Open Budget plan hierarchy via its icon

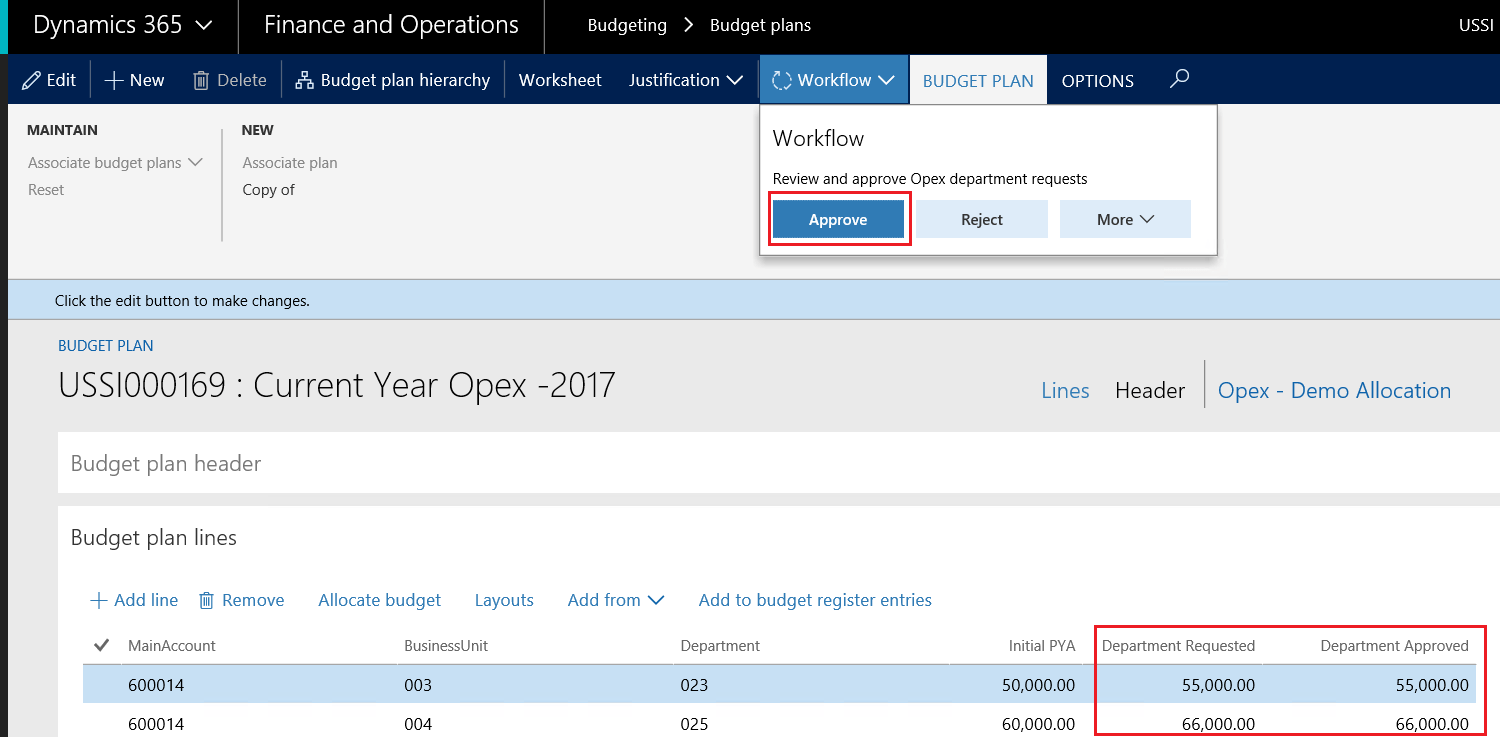pos(302,79)
